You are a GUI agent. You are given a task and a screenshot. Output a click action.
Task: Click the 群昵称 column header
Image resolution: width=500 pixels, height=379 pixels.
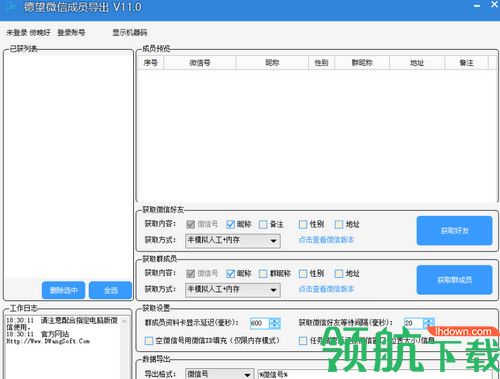click(x=362, y=63)
